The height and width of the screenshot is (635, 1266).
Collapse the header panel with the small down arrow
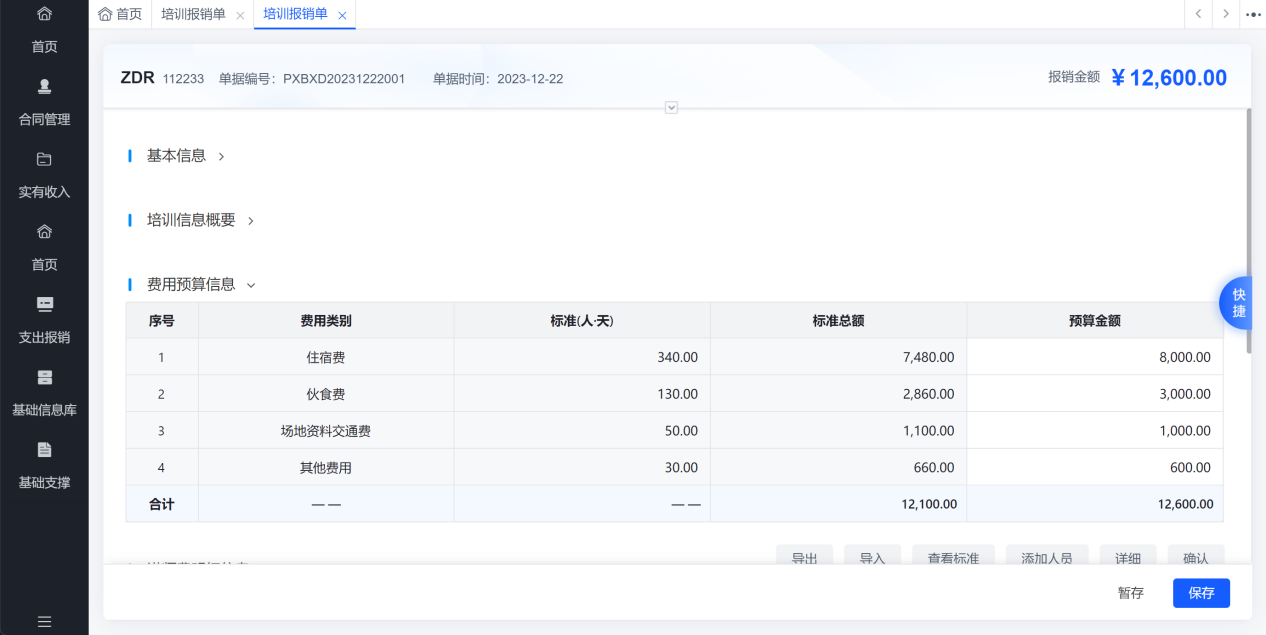tap(672, 107)
